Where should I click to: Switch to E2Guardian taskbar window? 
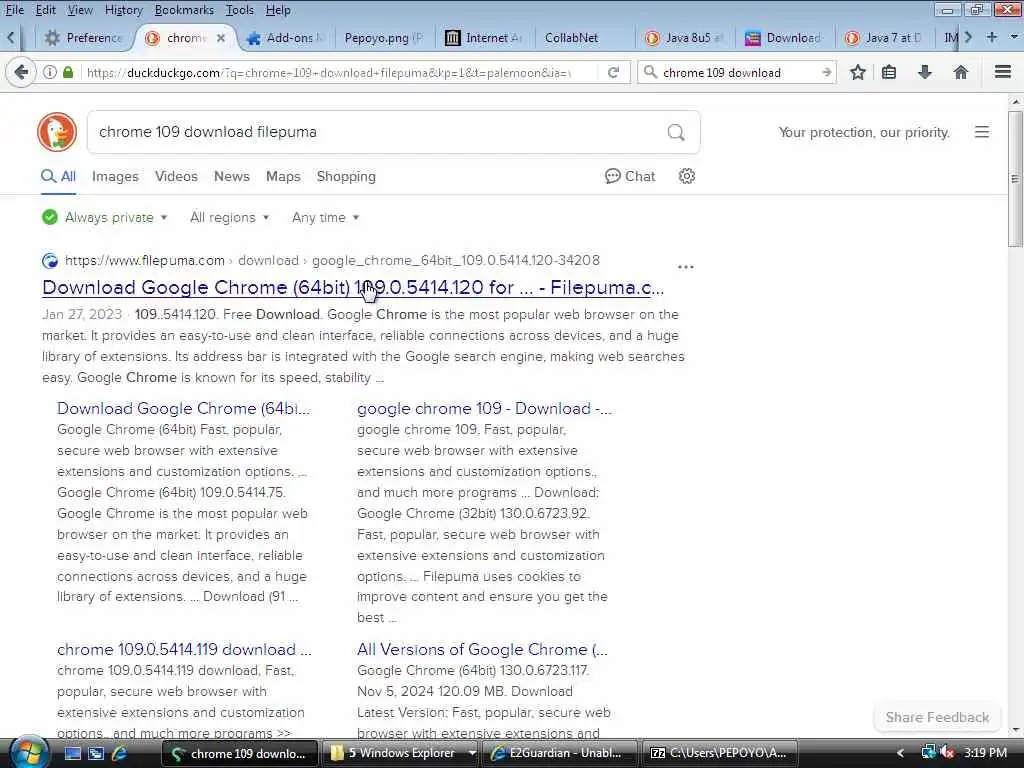[x=561, y=753]
